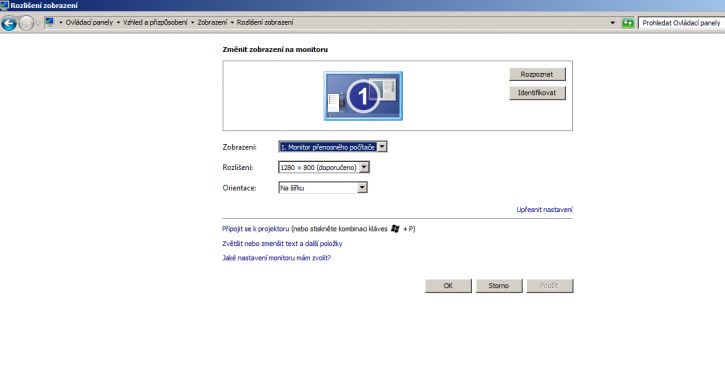Cancel with the Storno button
Screen dimensions: 725x371
499,286
